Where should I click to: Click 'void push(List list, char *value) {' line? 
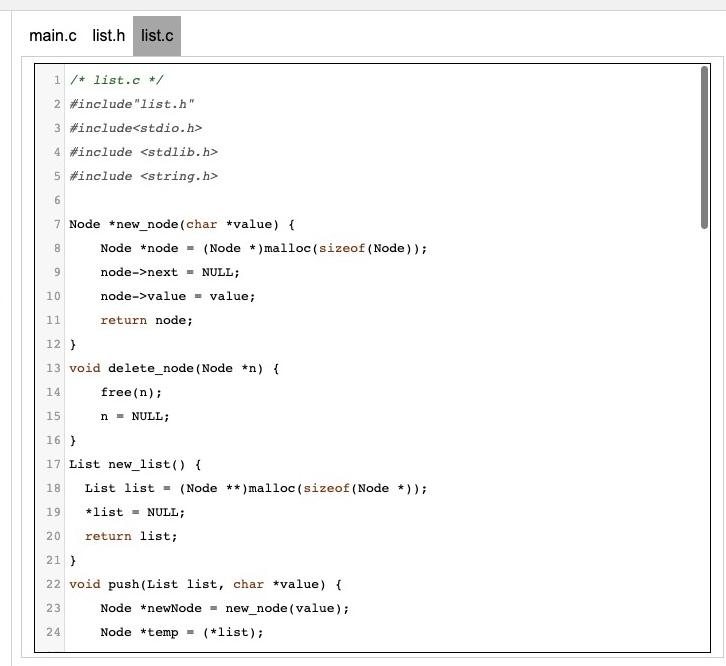pos(206,584)
